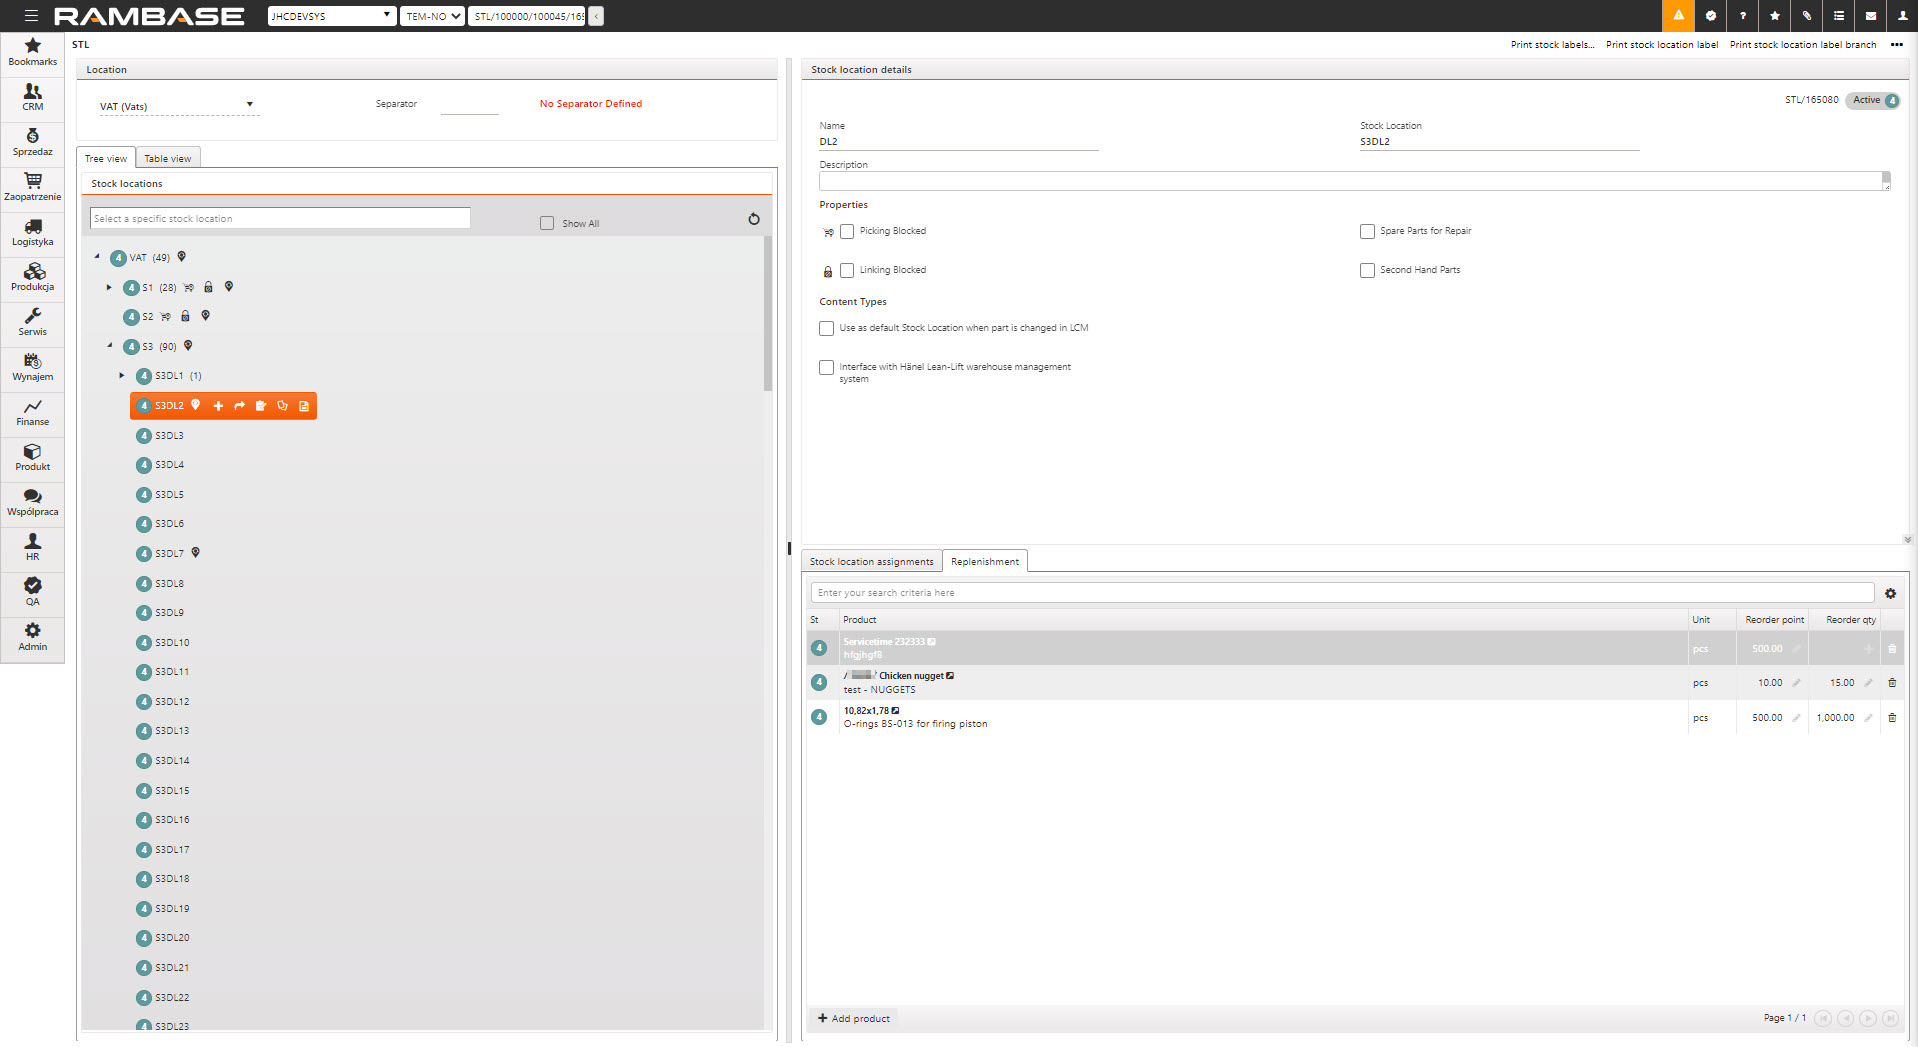Tick the Spare Parts for Repair checkbox
The width and height of the screenshot is (1918, 1047).
point(1367,232)
